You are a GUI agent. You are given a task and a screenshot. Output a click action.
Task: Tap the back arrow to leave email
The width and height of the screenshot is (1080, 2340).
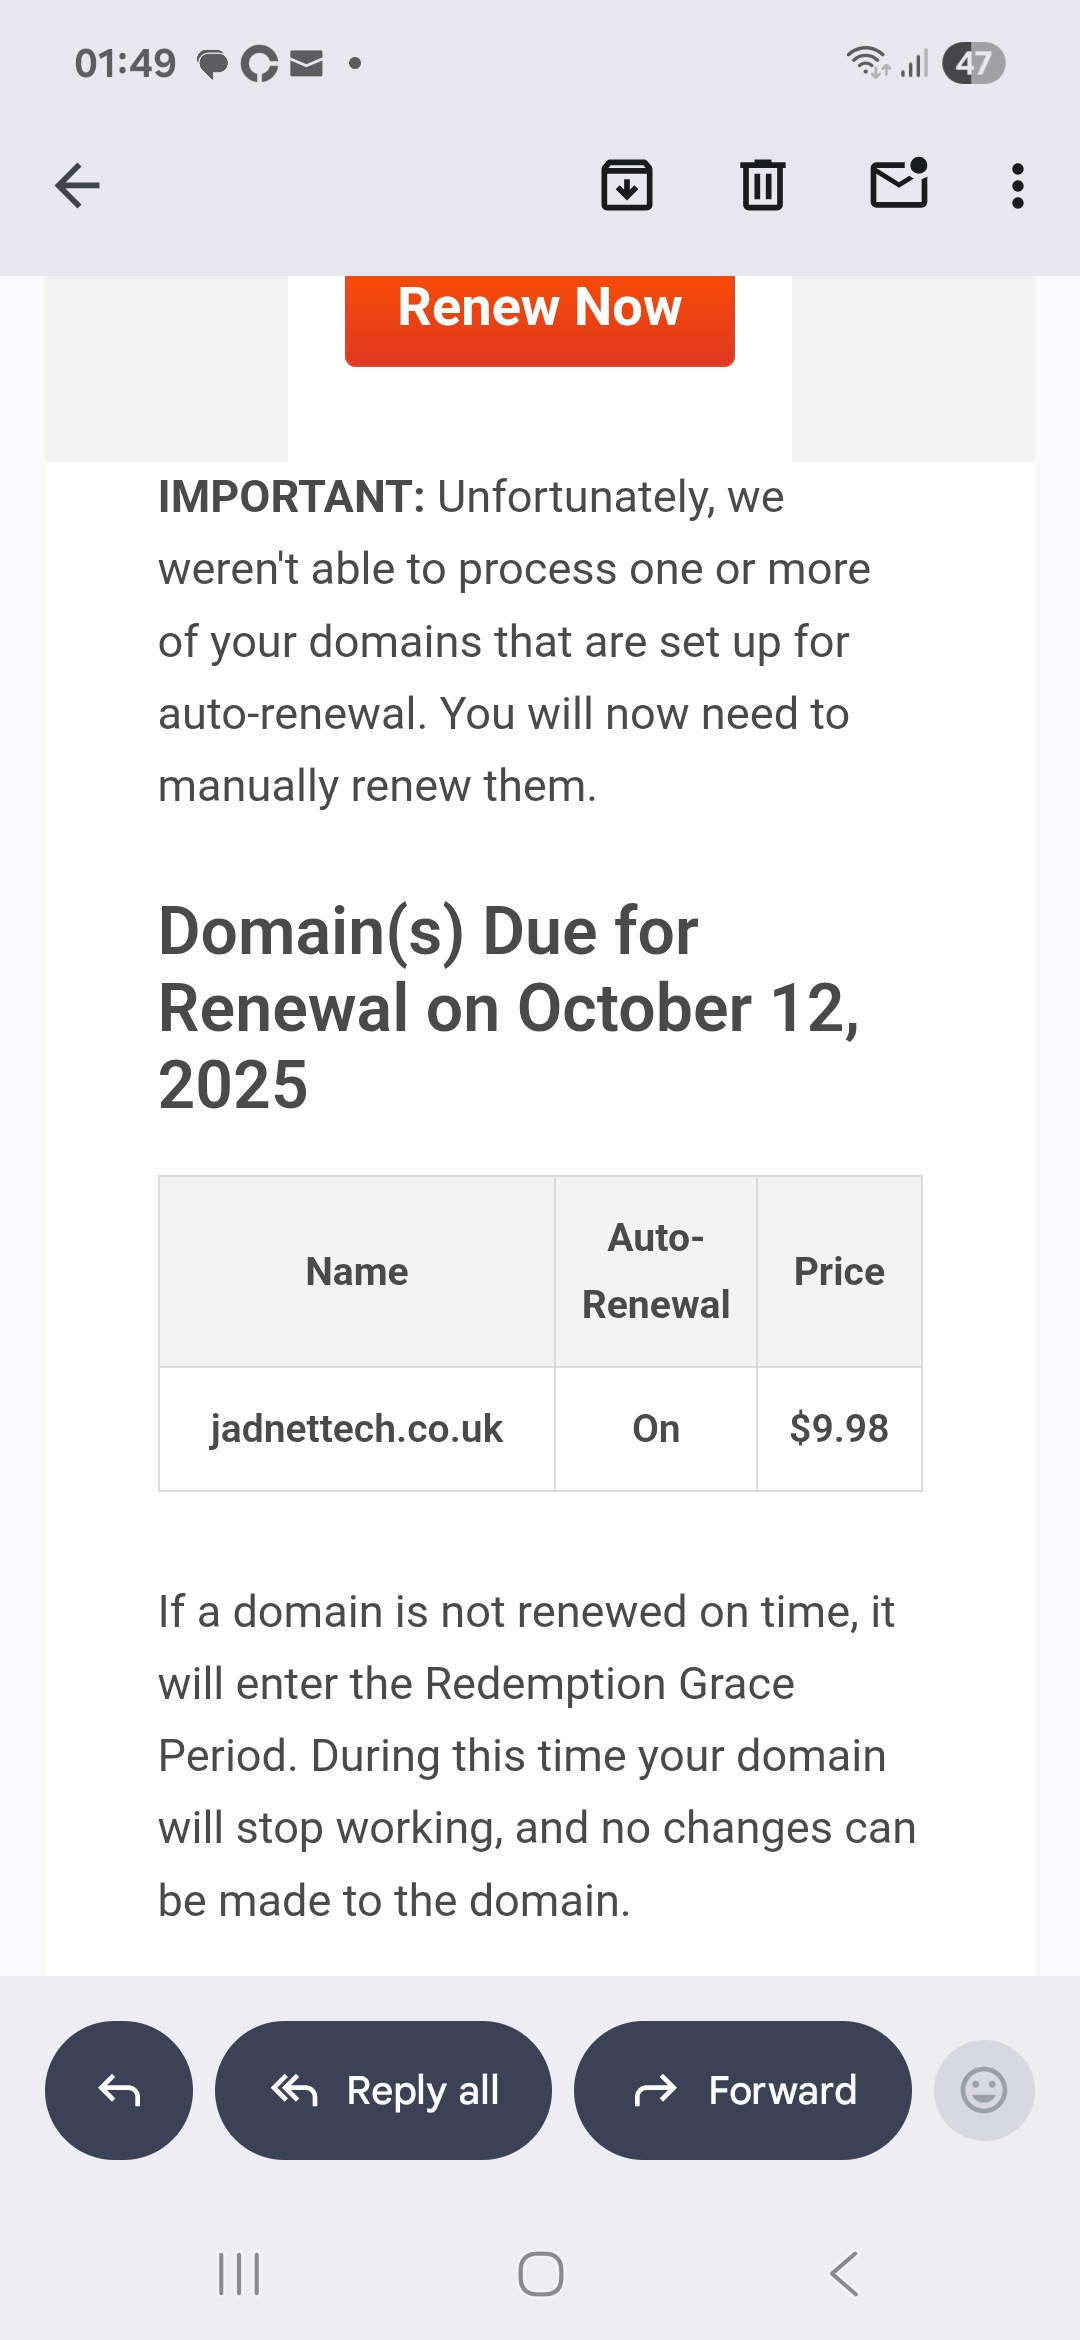77,186
